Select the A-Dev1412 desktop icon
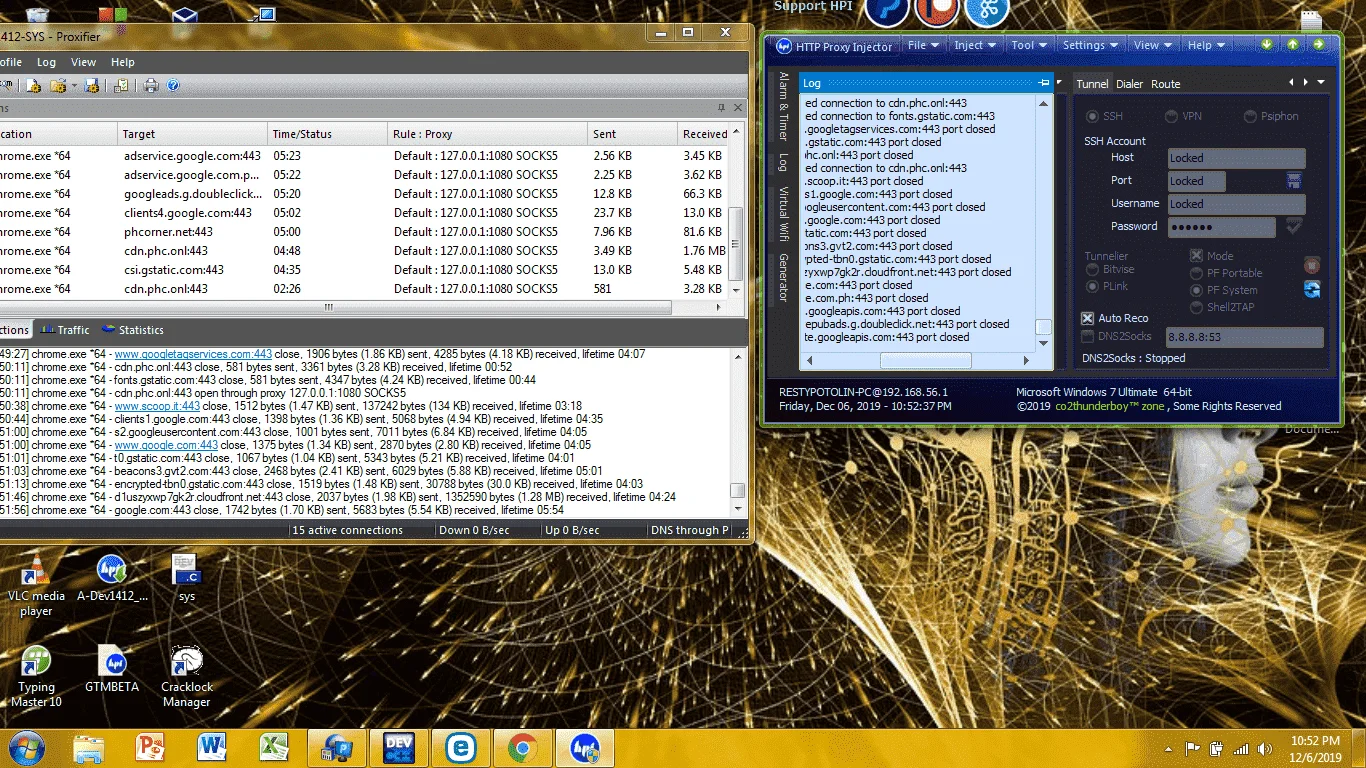 112,578
